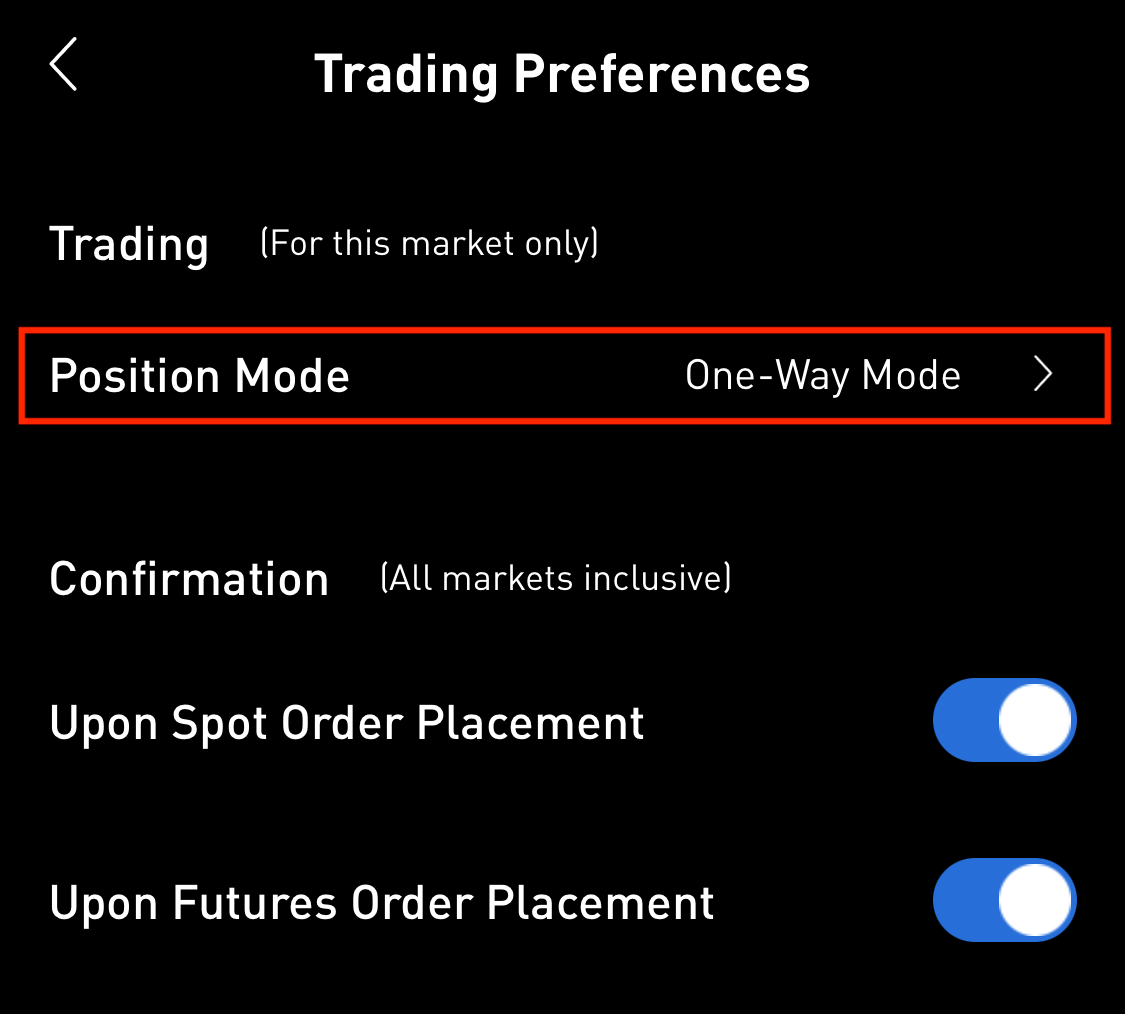Viewport: 1125px width, 1014px height.
Task: Click the Trading section header
Action: [x=129, y=243]
